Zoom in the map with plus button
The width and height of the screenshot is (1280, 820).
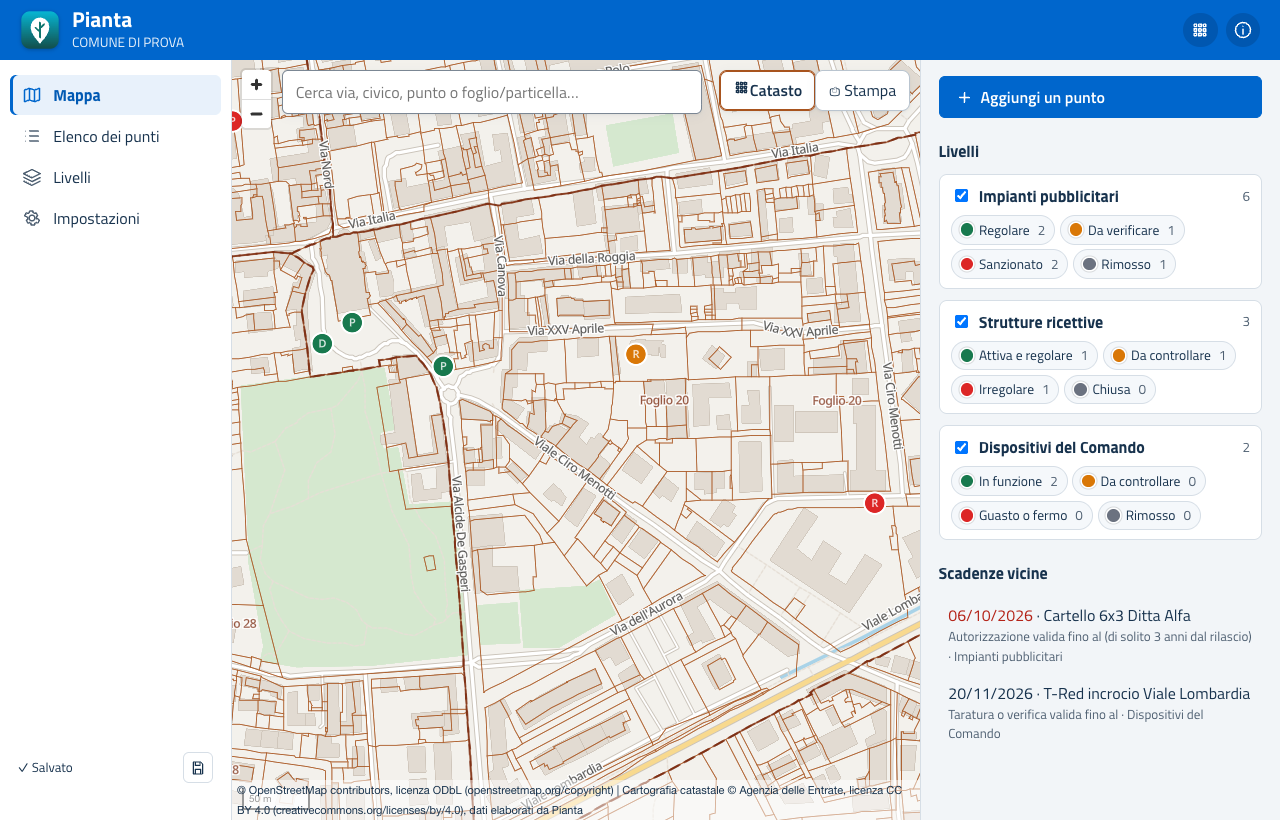(x=256, y=85)
